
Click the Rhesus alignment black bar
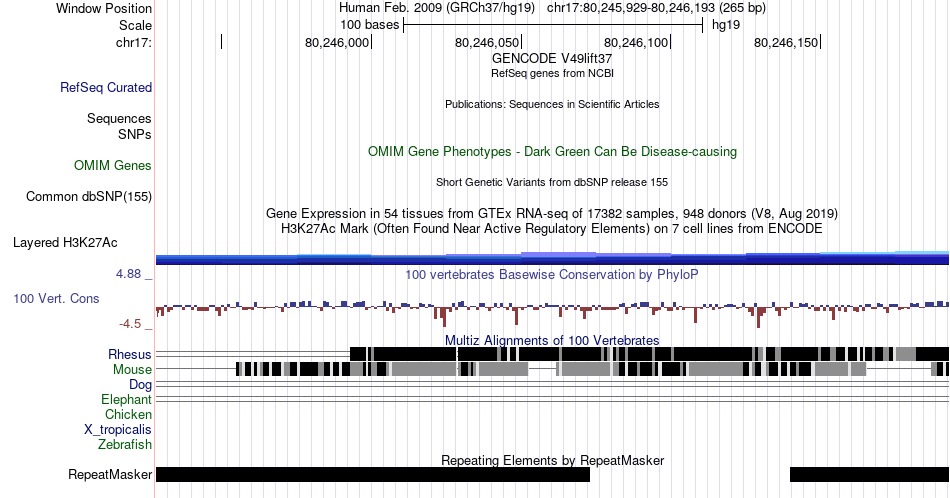(x=649, y=354)
